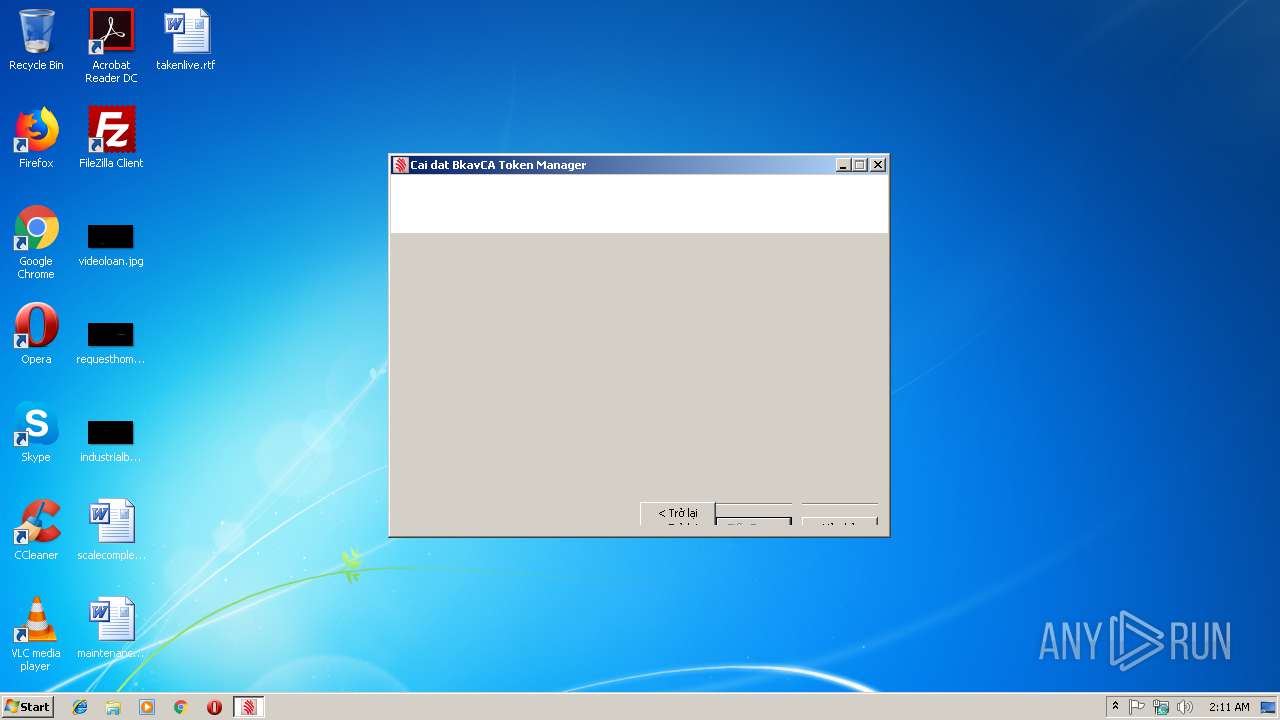The width and height of the screenshot is (1280, 720).
Task: Click the Show desktop button
Action: [1270, 707]
